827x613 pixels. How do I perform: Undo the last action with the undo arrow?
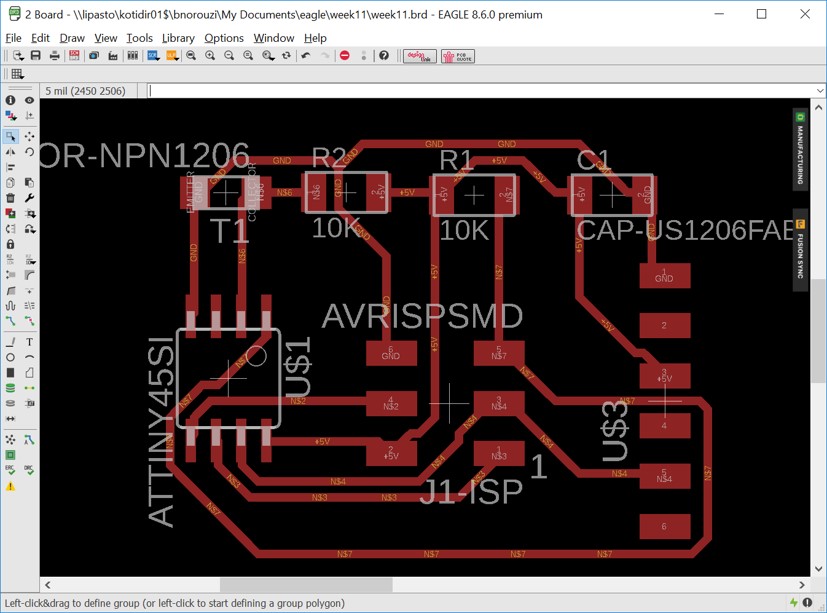(306, 55)
